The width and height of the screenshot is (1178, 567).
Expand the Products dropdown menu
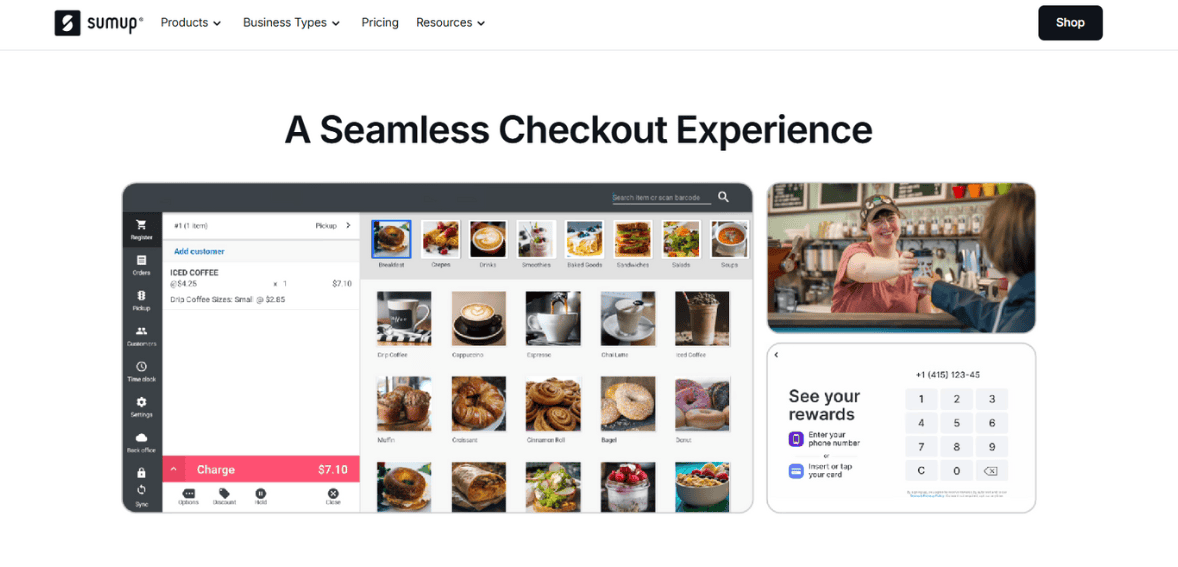pos(191,23)
